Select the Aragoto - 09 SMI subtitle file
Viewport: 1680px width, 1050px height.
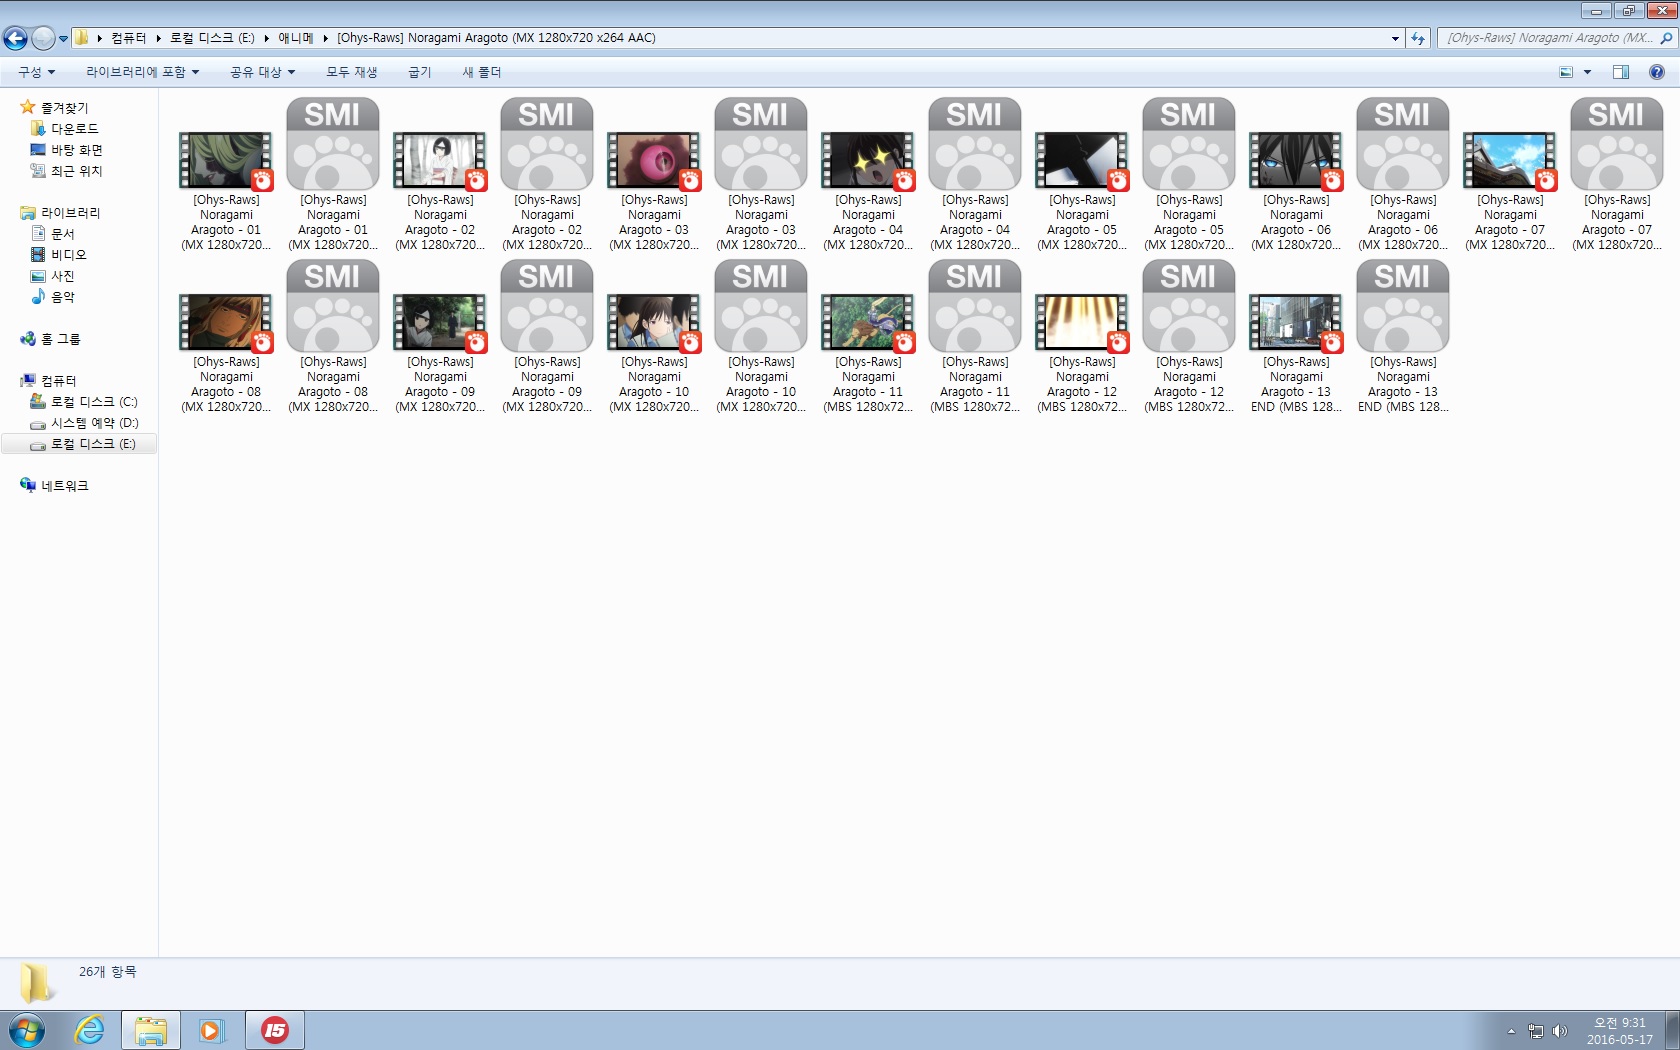pyautogui.click(x=547, y=306)
